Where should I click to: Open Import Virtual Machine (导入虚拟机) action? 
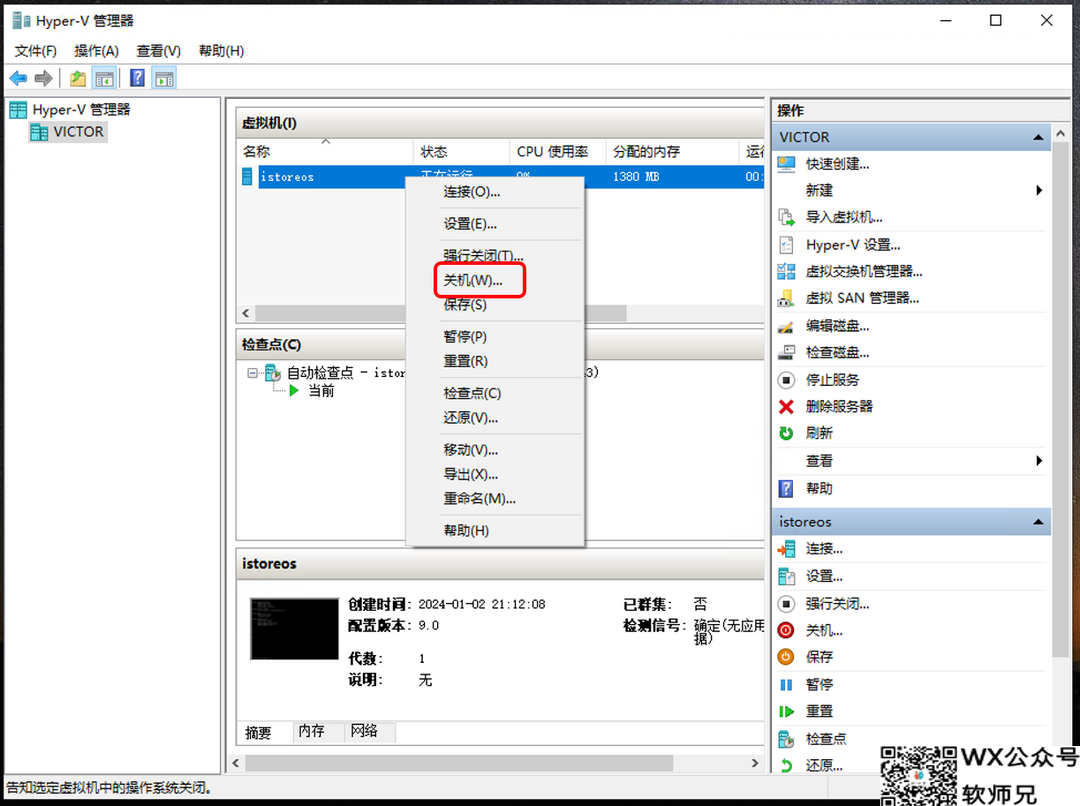tap(843, 217)
